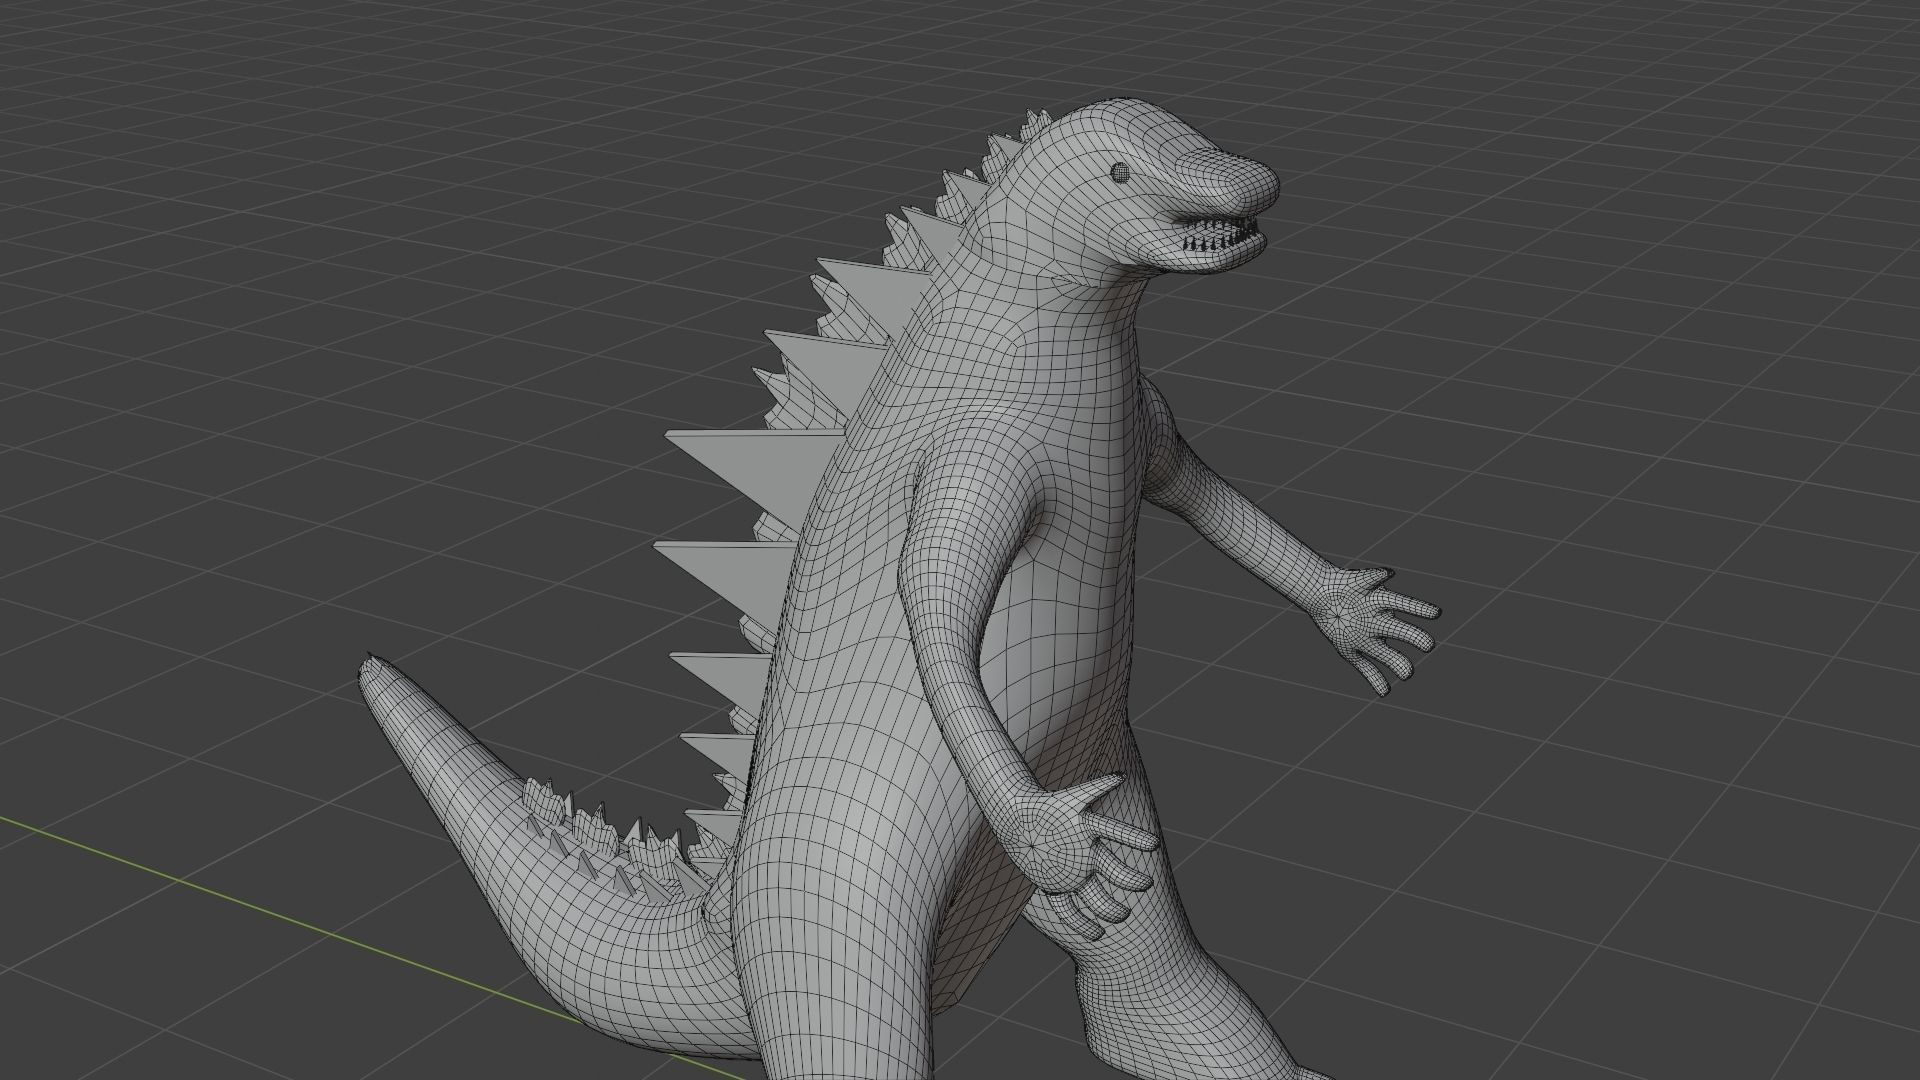Image resolution: width=1920 pixels, height=1080 pixels.
Task: Click the creature model's round eye
Action: [x=1120, y=171]
